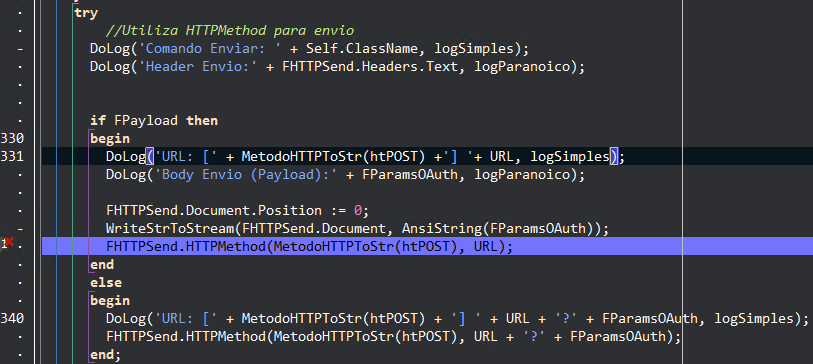
Task: Toggle breakpoint in gutter at line 331
Action: click(x=12, y=157)
